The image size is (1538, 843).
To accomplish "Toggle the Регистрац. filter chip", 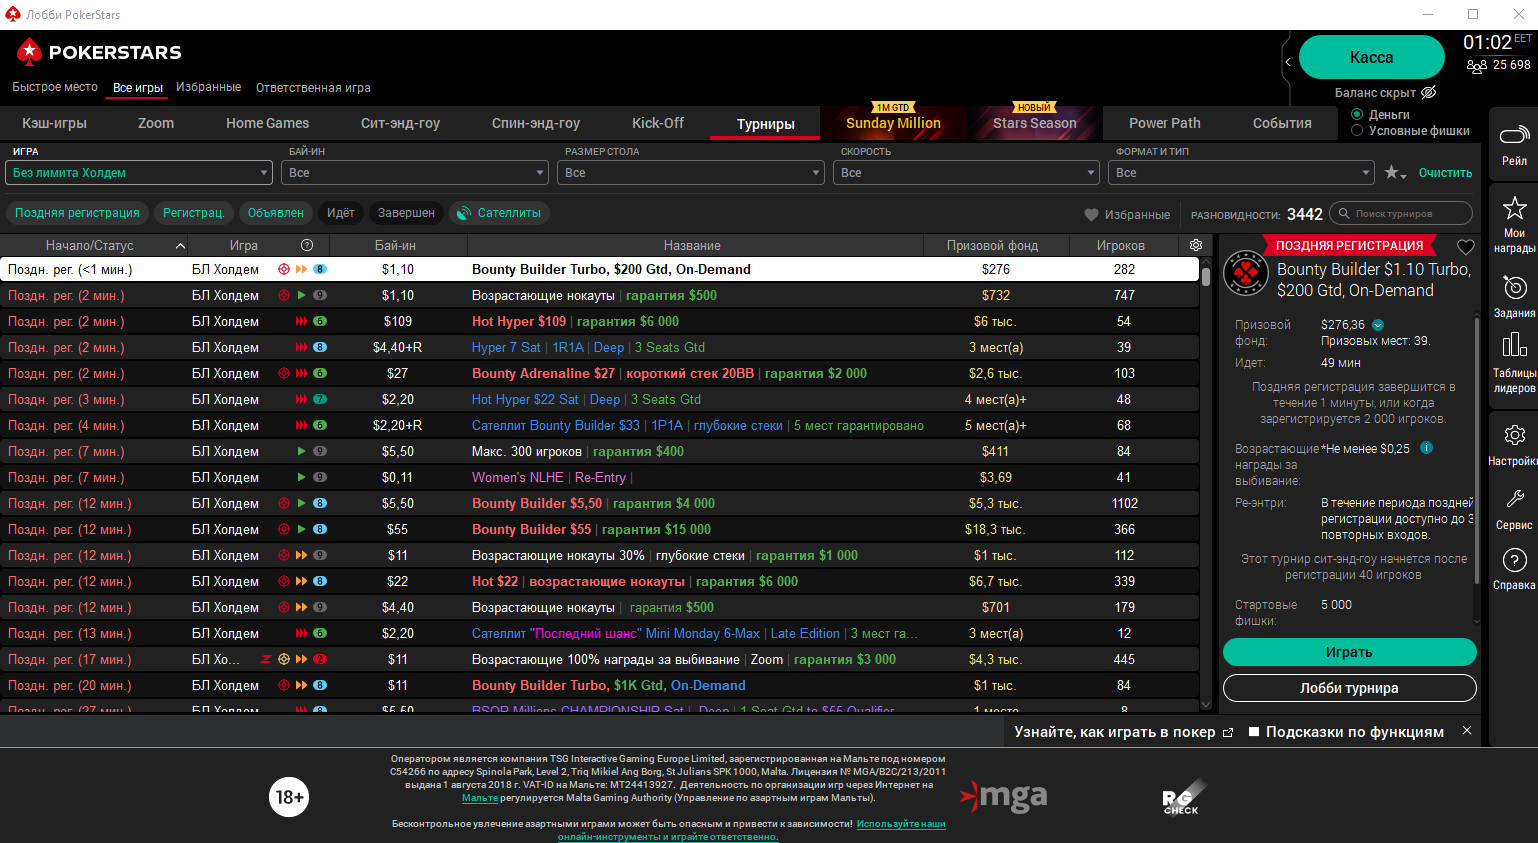I will tap(194, 213).
